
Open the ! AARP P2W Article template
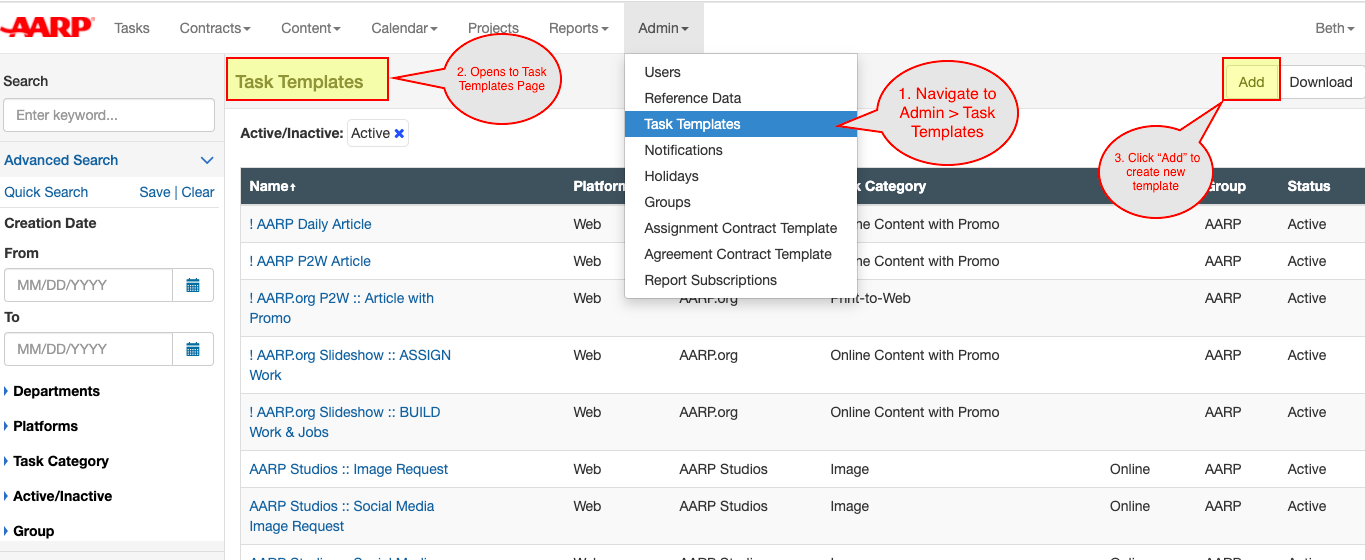pos(310,261)
